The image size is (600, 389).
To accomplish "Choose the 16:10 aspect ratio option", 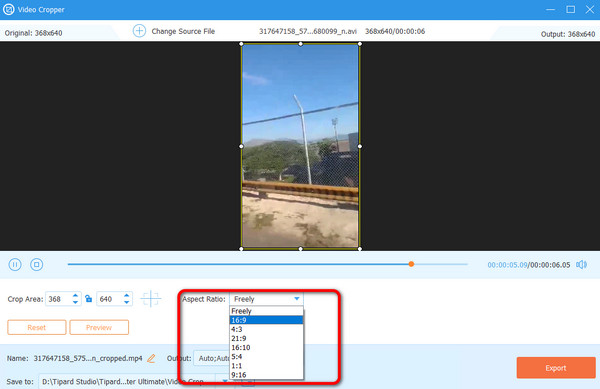I will [266, 348].
